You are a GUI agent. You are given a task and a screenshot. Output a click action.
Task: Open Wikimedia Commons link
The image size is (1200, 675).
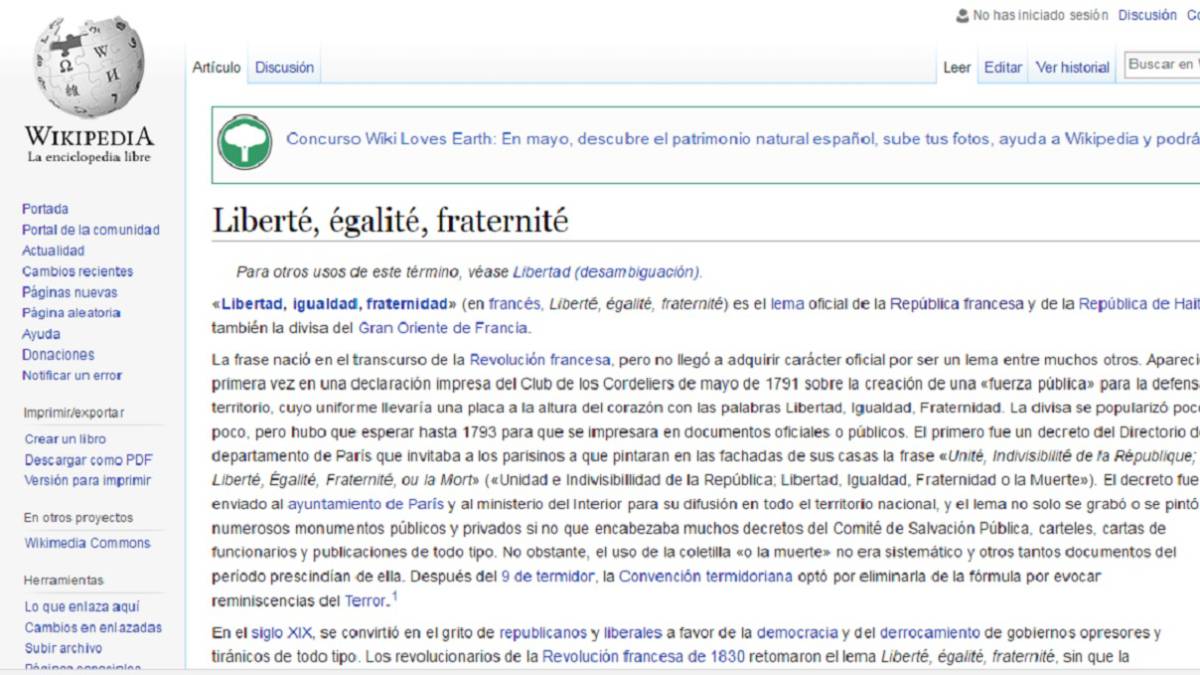(87, 543)
